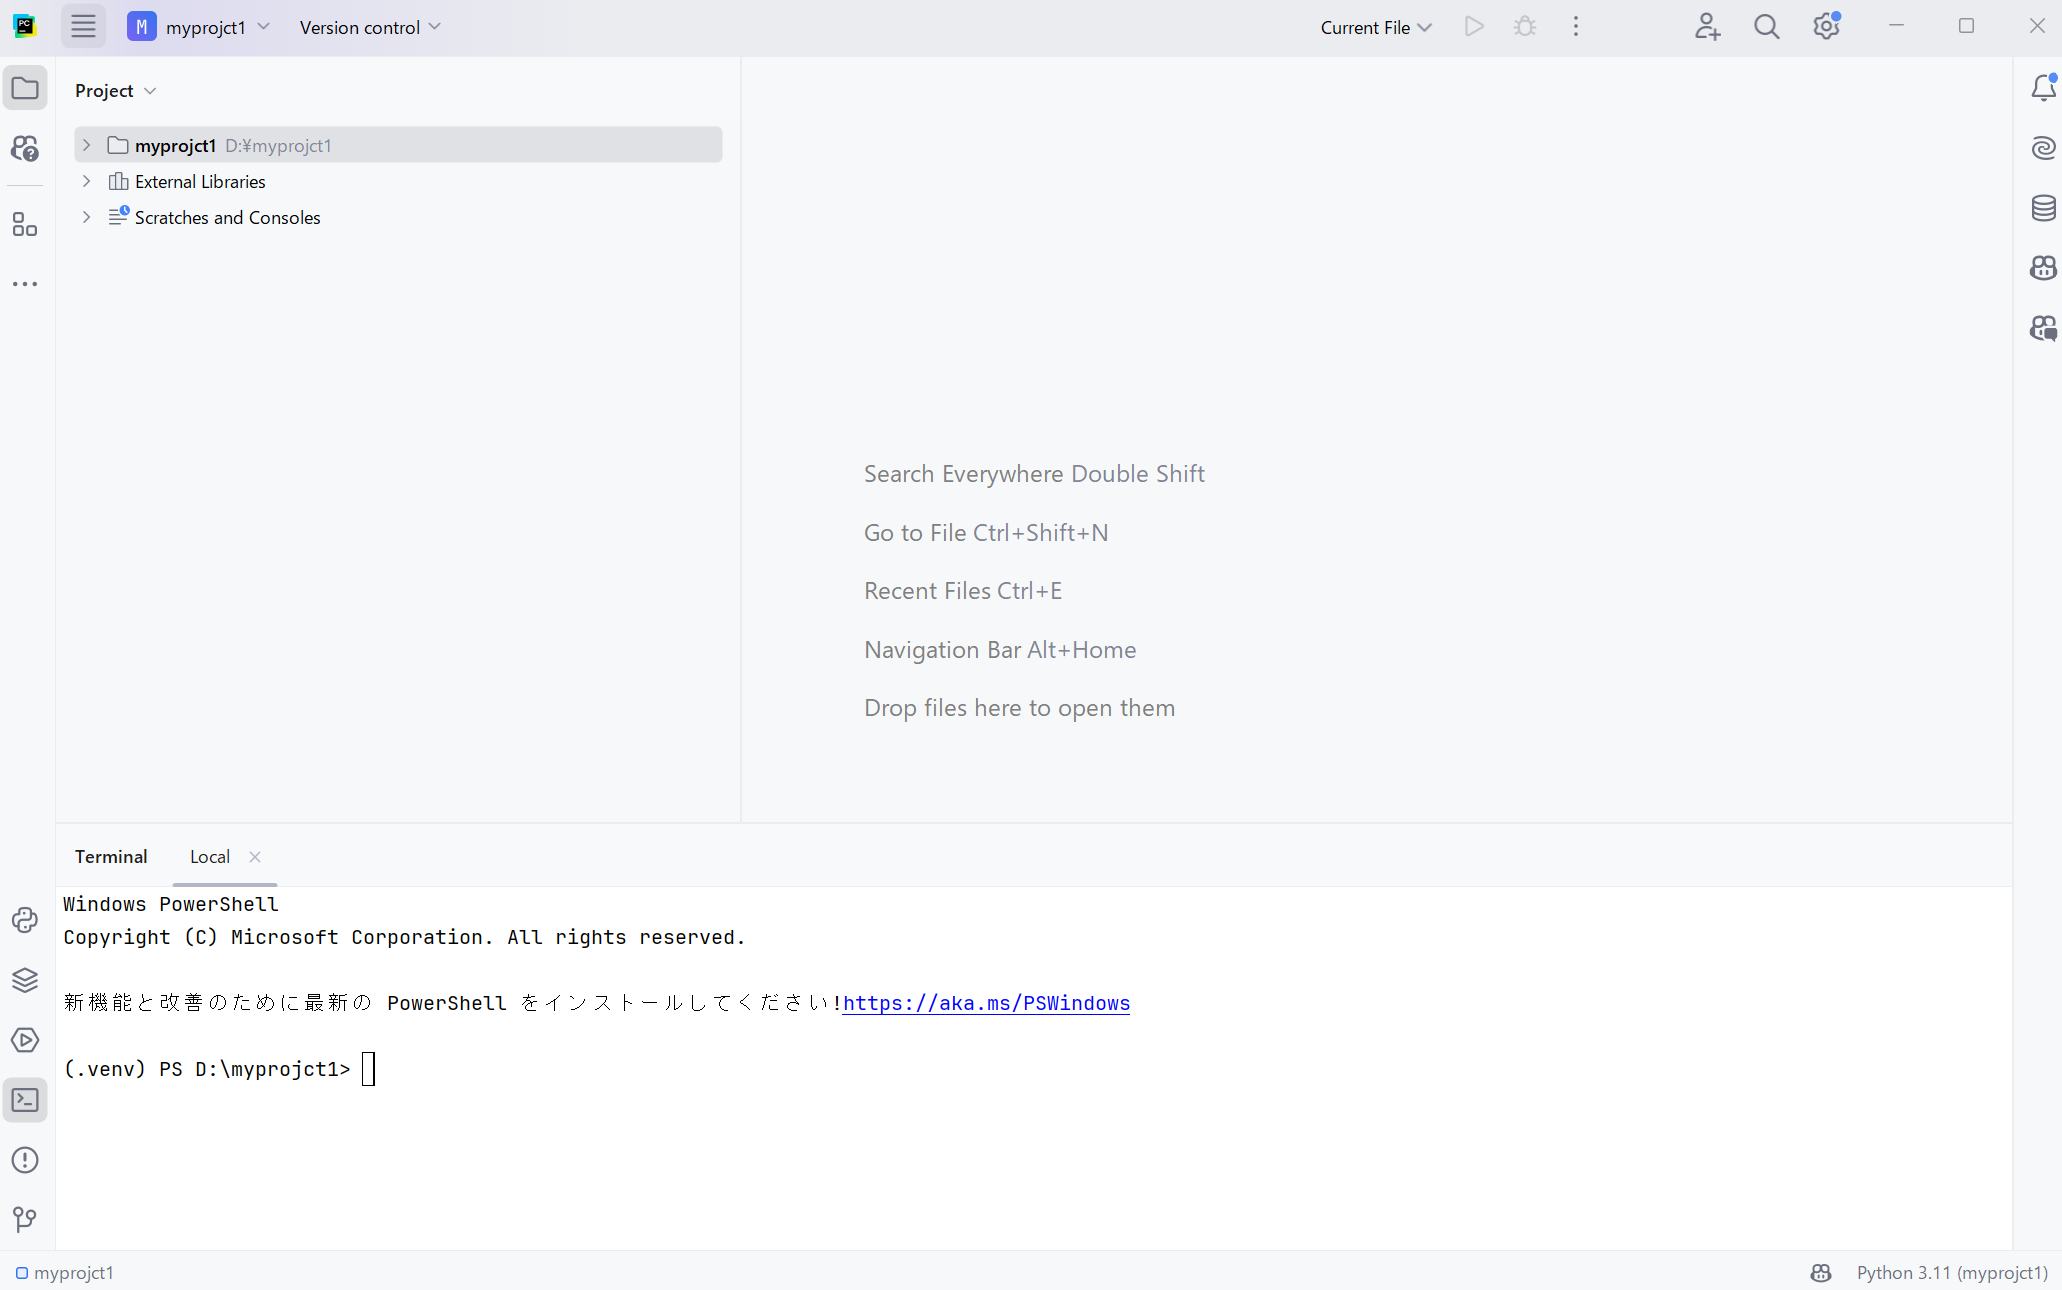Open Search Everywhere via the magnifier icon
This screenshot has width=2062, height=1290.
(1766, 27)
